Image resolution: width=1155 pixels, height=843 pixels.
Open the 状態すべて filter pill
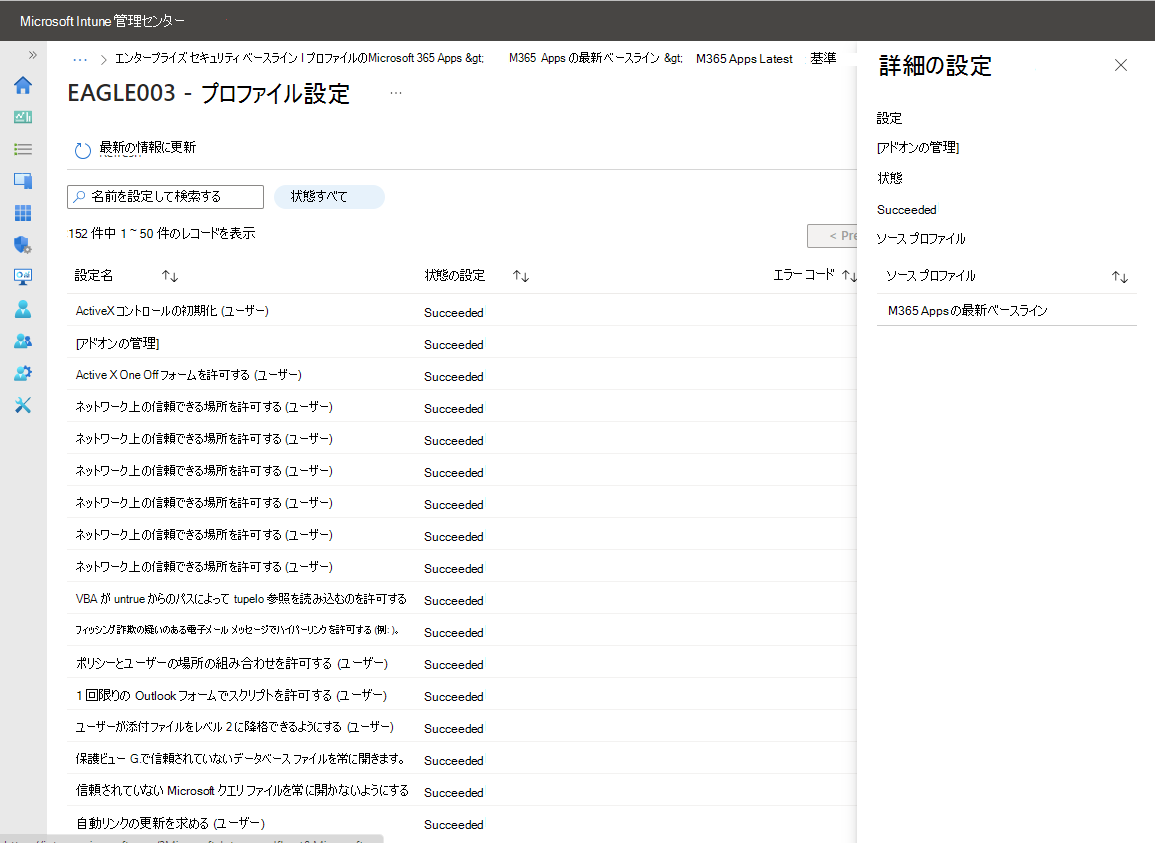(329, 197)
